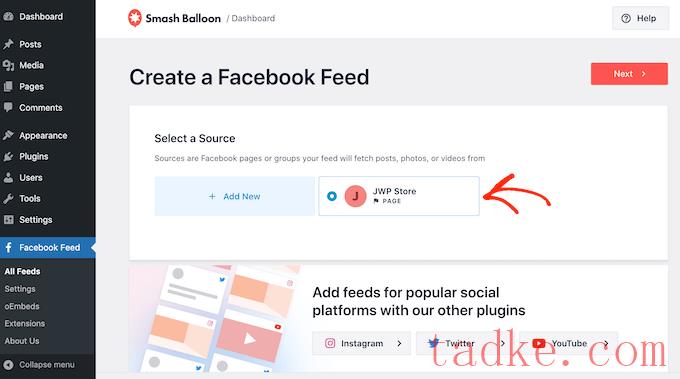680x379 pixels.
Task: Click the YouTube plugin chevron arrow
Action: (x=606, y=343)
